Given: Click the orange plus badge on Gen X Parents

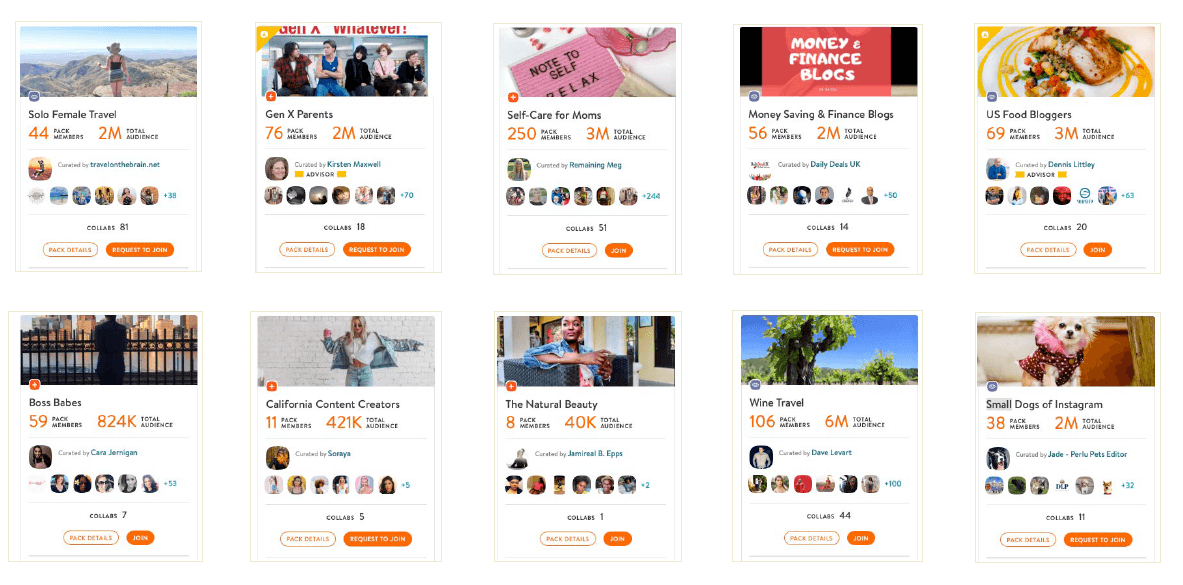Looking at the screenshot, I should point(272,97).
